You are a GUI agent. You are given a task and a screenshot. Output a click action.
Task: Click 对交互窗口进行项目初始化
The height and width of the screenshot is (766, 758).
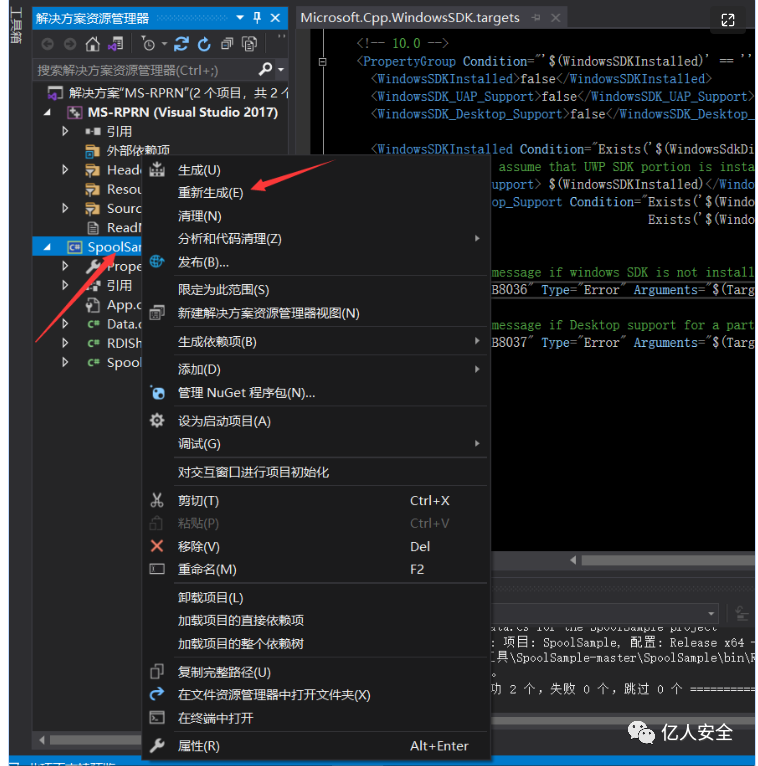(316, 472)
